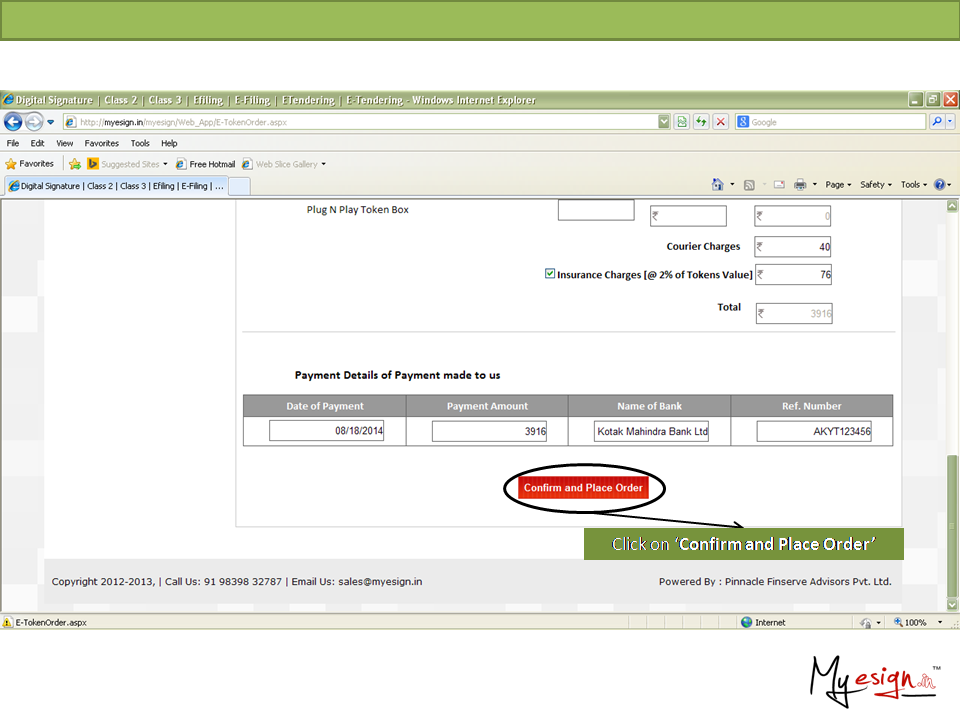Open the Safety dropdown menu
The width and height of the screenshot is (960, 720).
pos(875,185)
